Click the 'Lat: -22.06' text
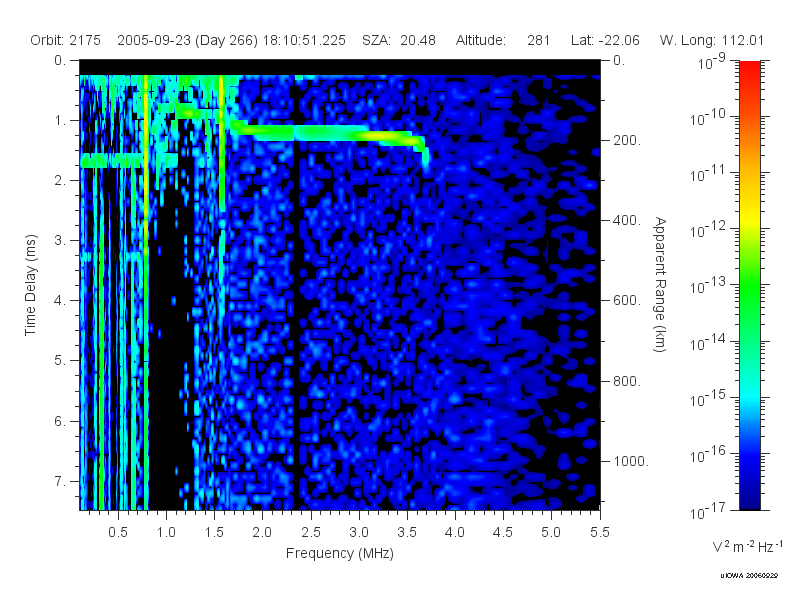800x600 pixels. [x=605, y=40]
